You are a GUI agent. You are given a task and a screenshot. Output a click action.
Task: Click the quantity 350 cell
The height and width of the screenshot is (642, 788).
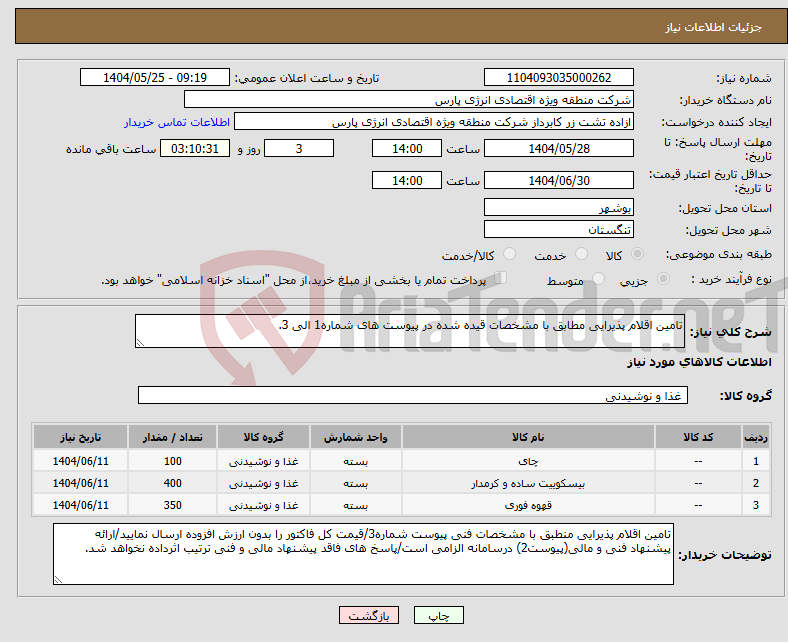pos(172,505)
